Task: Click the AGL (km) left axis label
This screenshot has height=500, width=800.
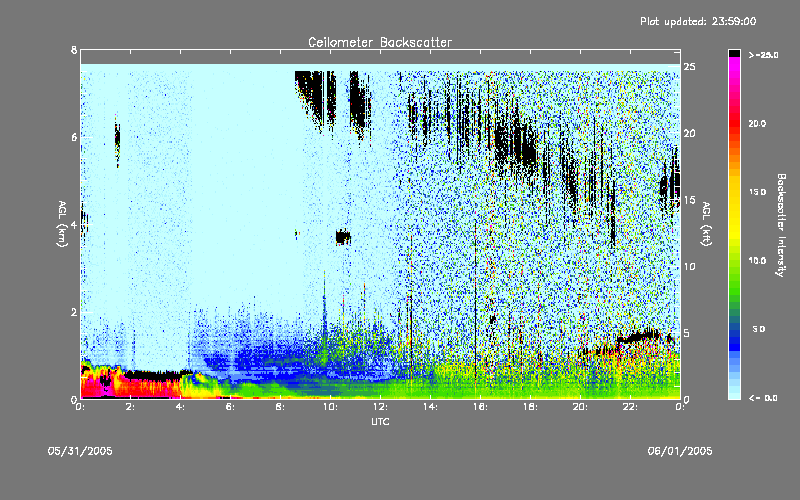Action: pos(62,224)
